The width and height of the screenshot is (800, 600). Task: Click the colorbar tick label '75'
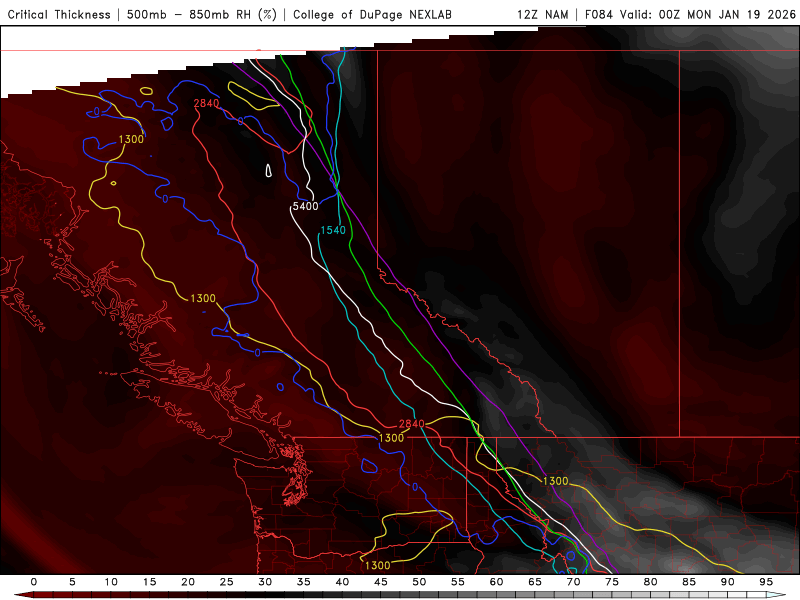pyautogui.click(x=612, y=582)
